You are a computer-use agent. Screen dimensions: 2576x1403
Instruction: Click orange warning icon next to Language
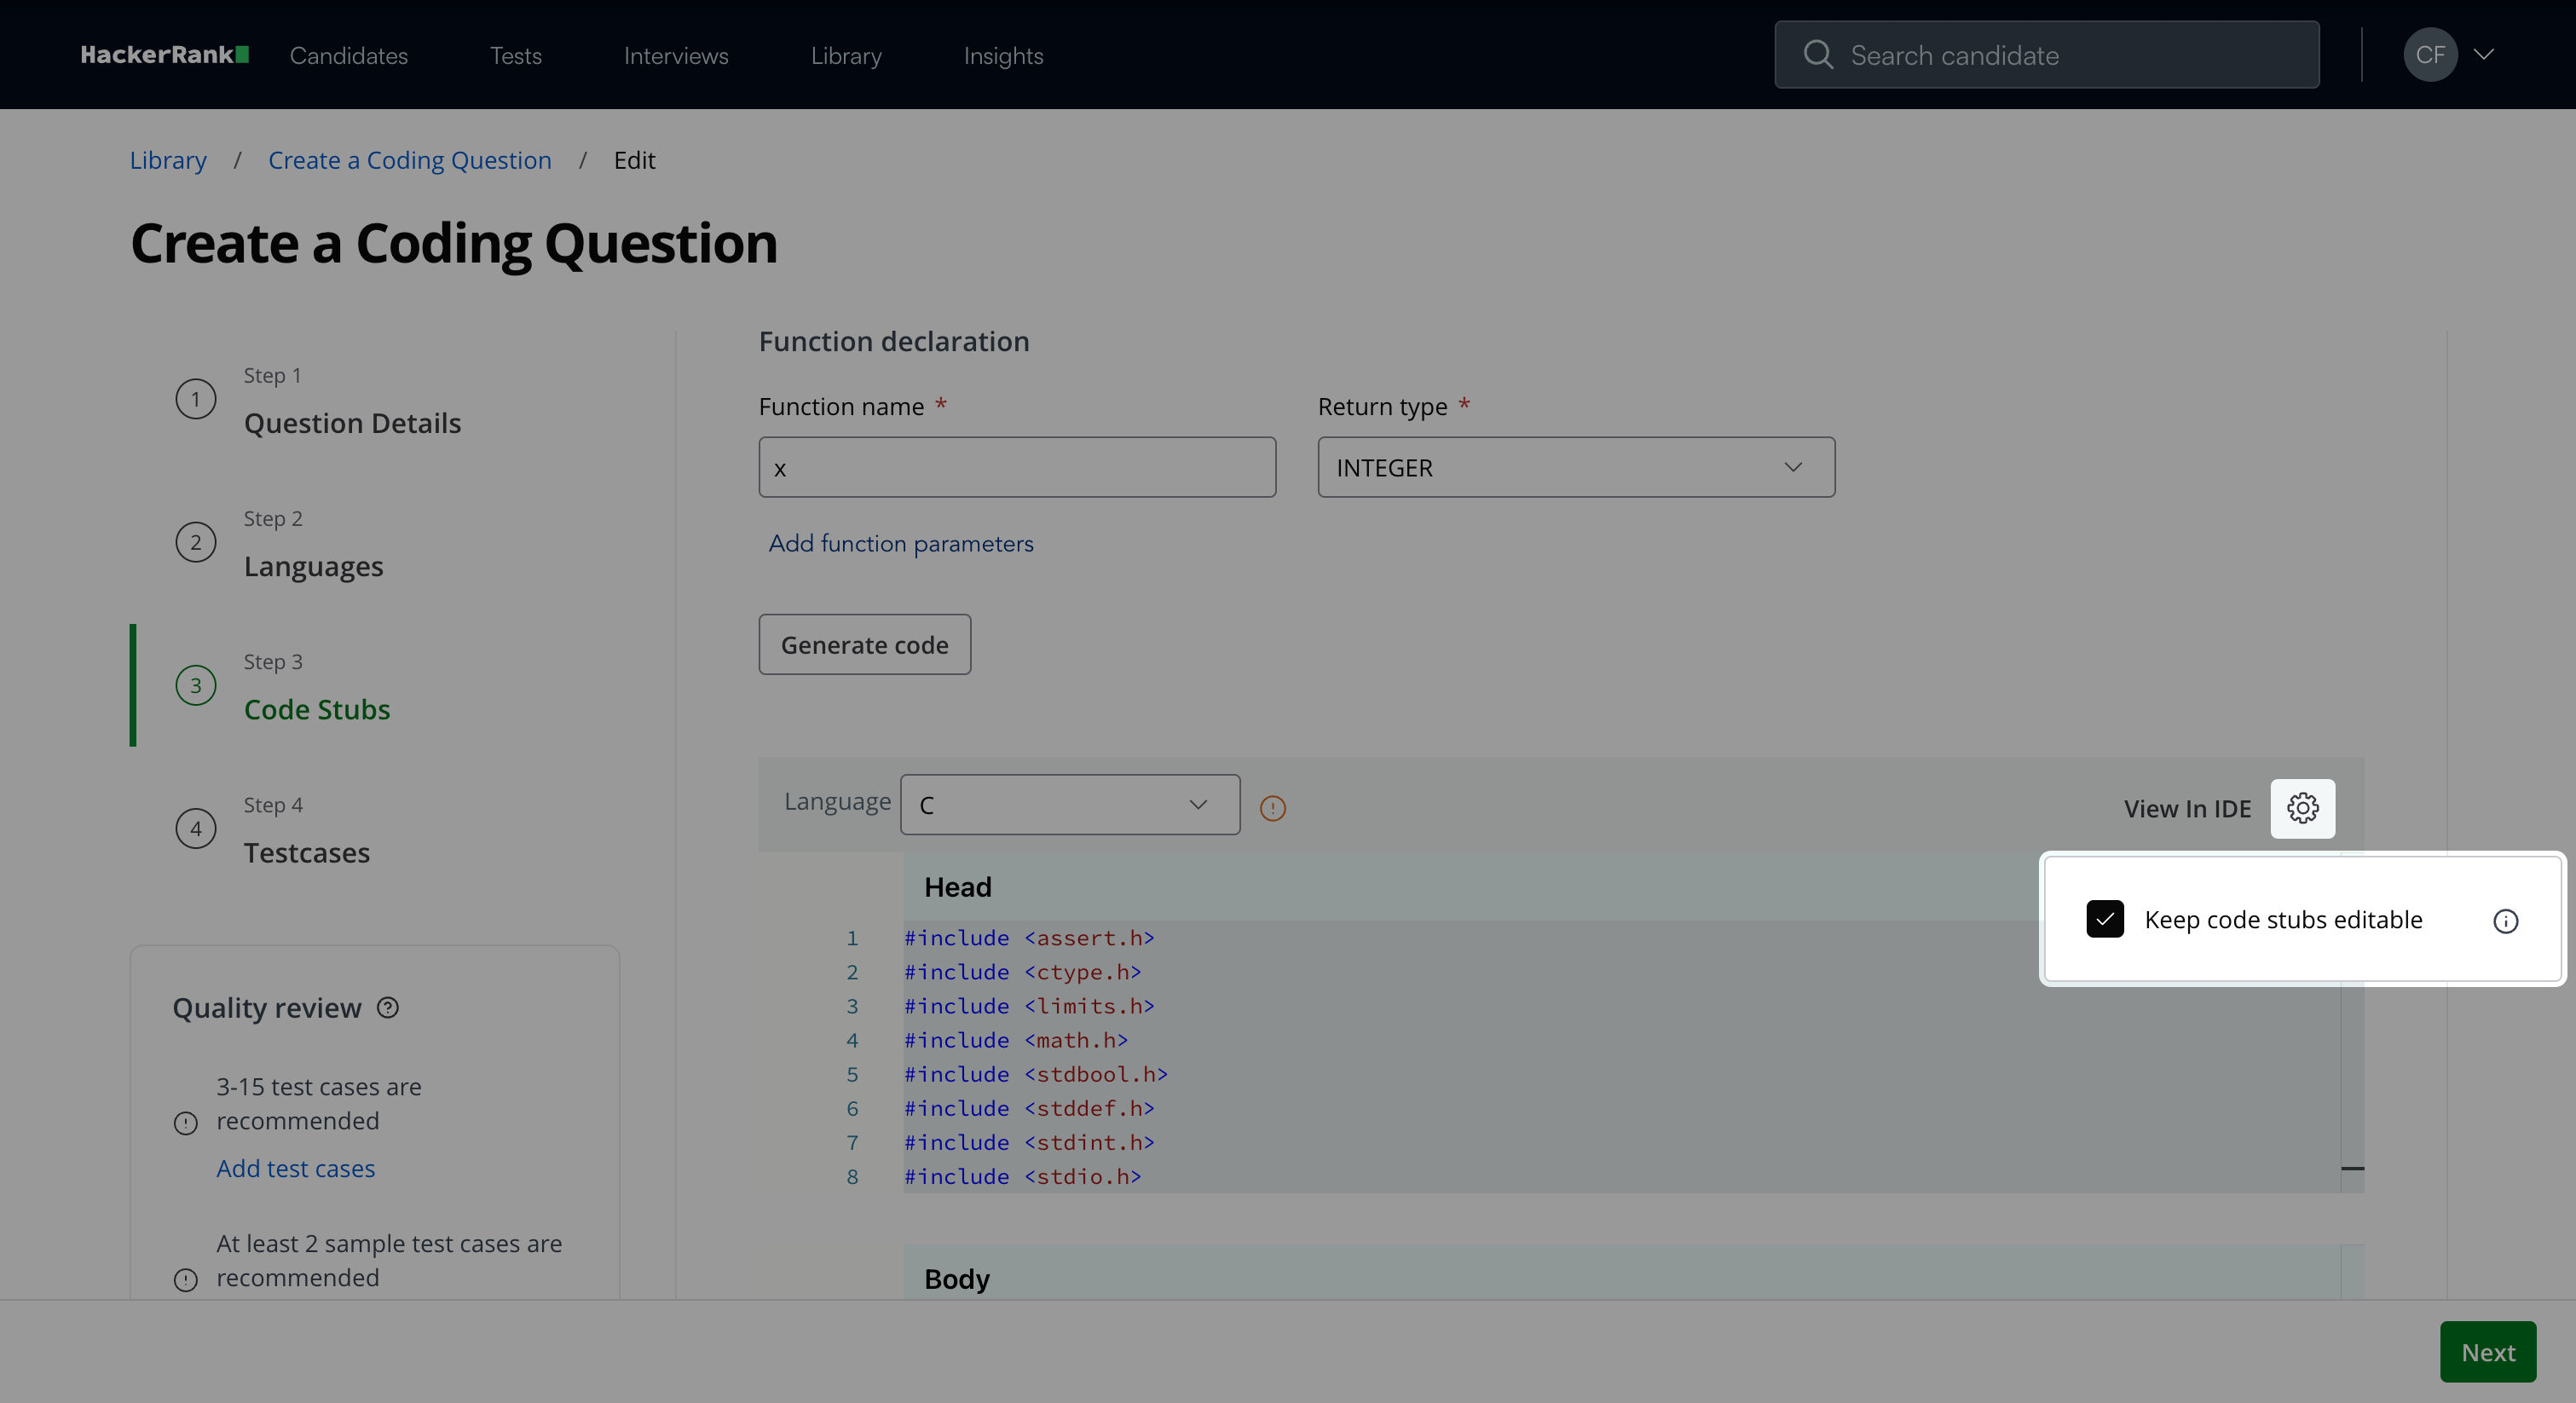coord(1272,808)
